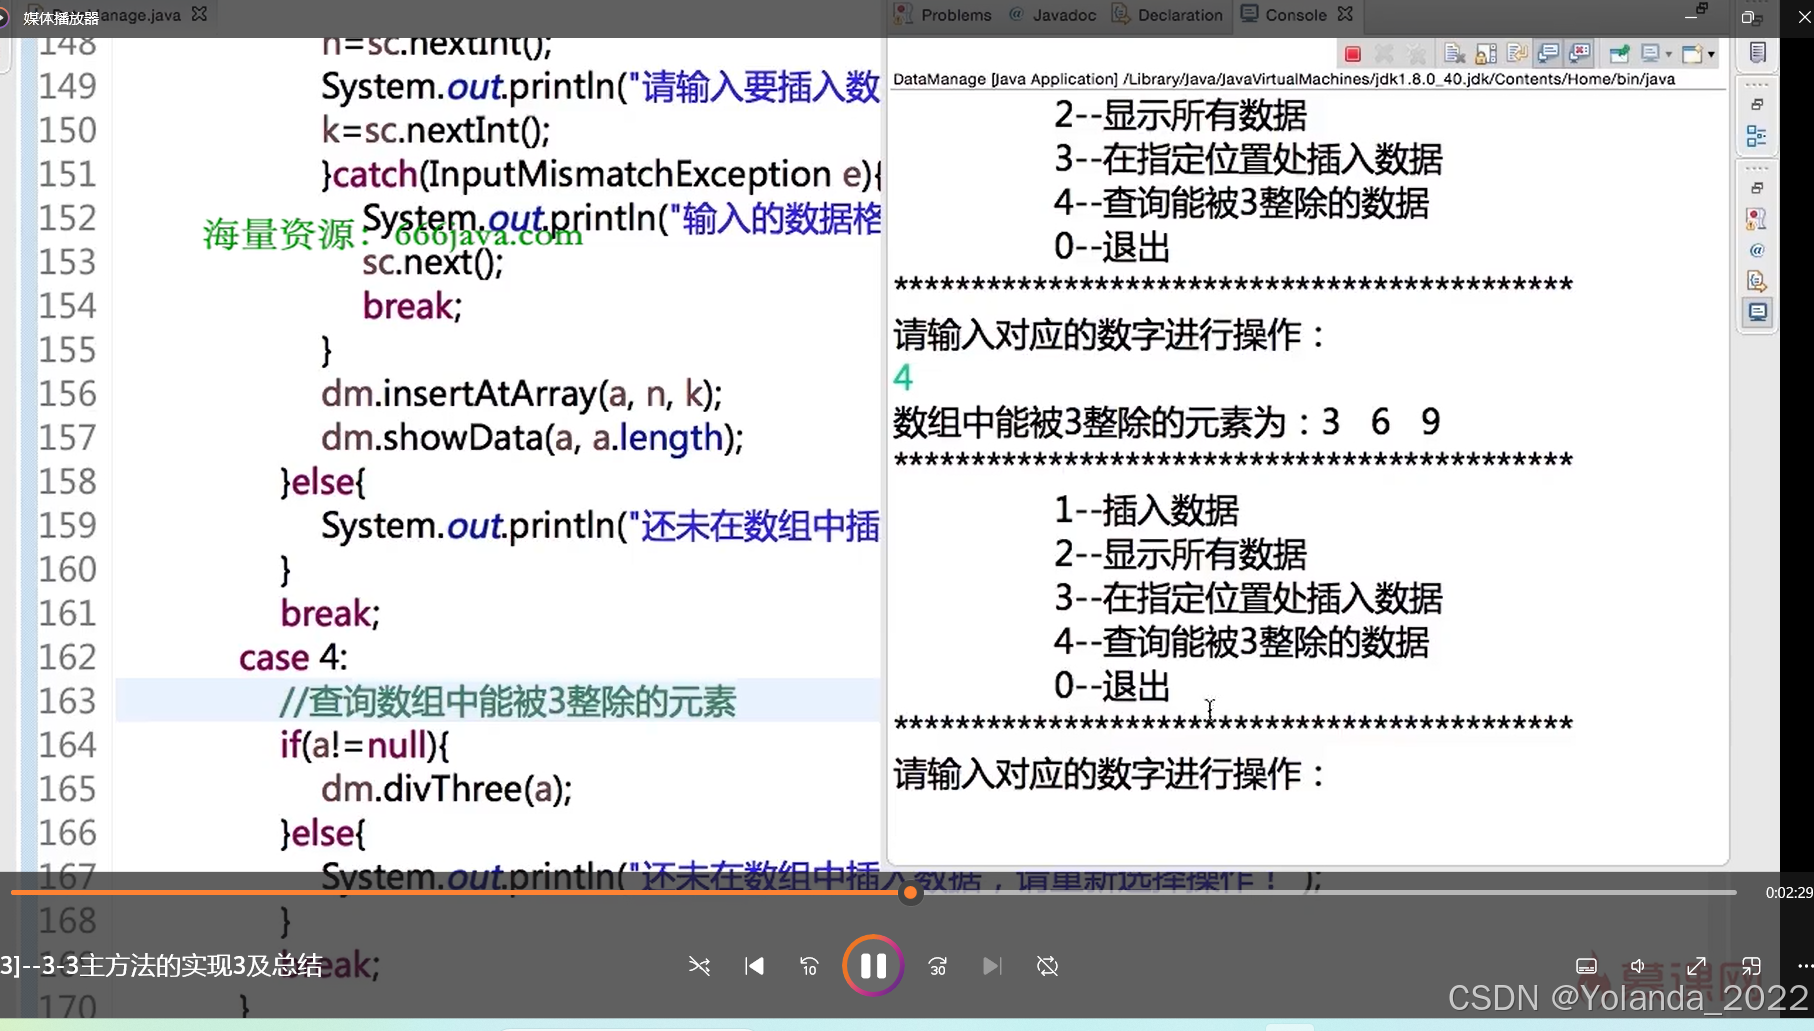
Task: Click the DataManage Java Application launch path label
Action: (x=1283, y=79)
